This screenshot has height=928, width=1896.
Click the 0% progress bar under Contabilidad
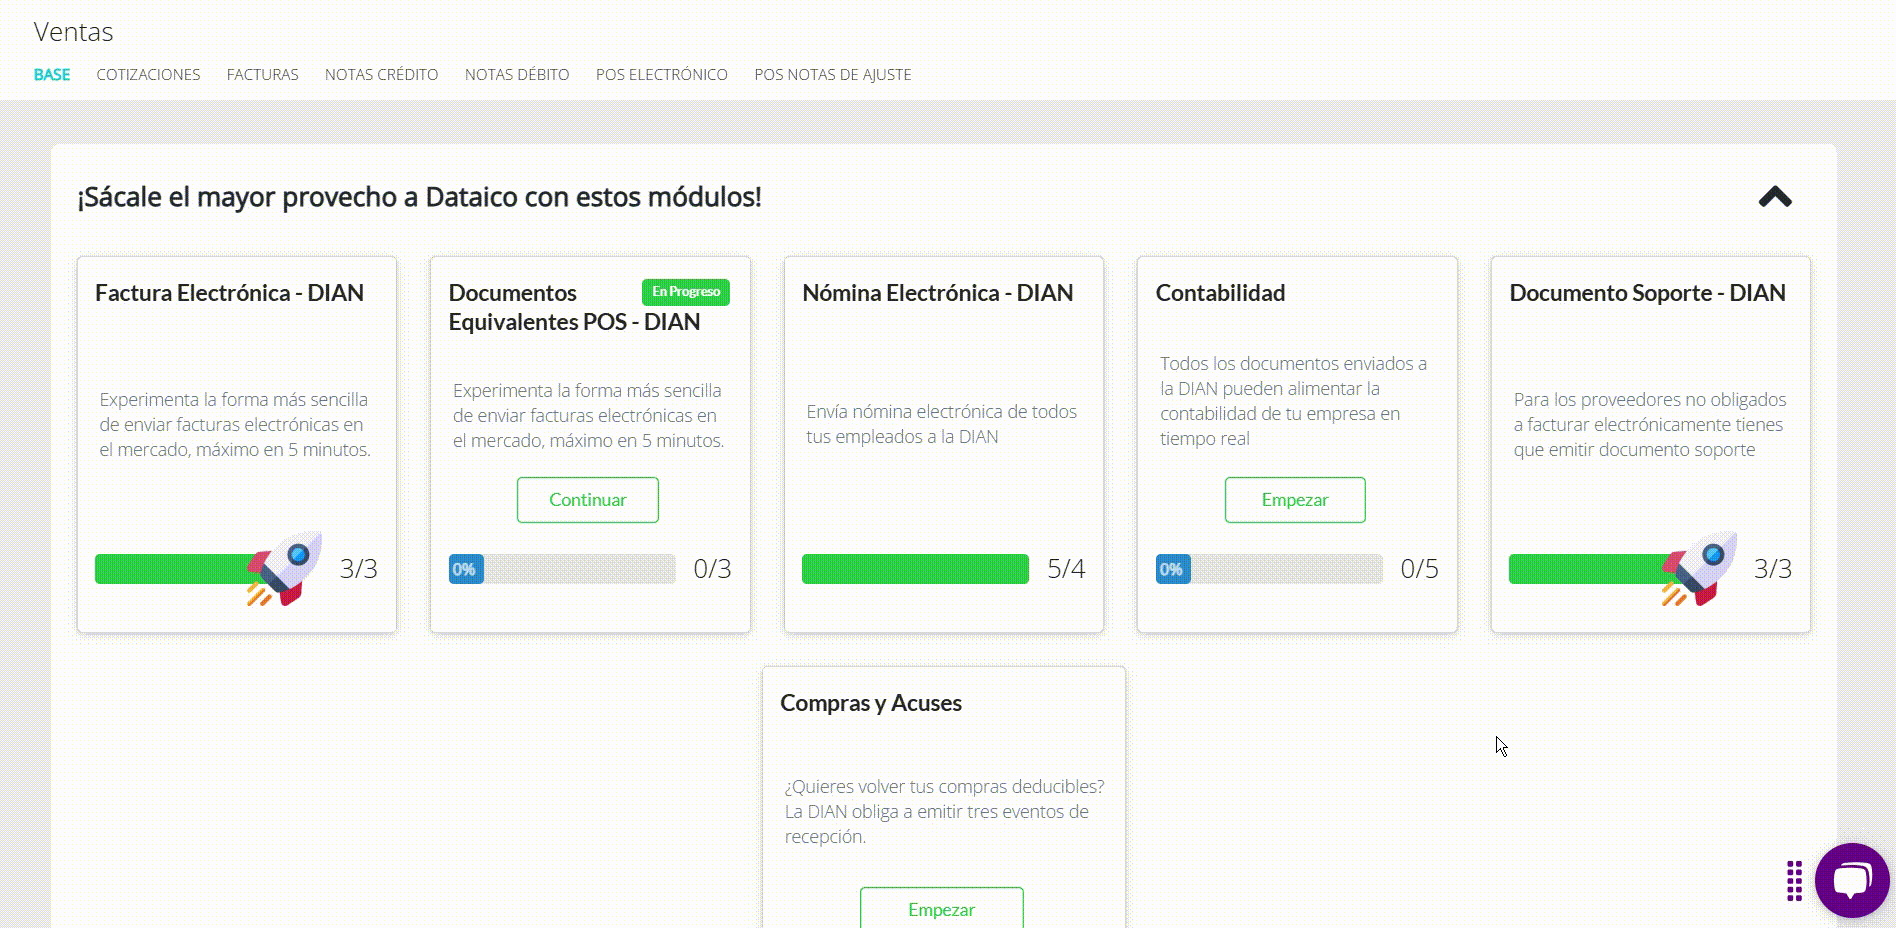(x=1267, y=569)
